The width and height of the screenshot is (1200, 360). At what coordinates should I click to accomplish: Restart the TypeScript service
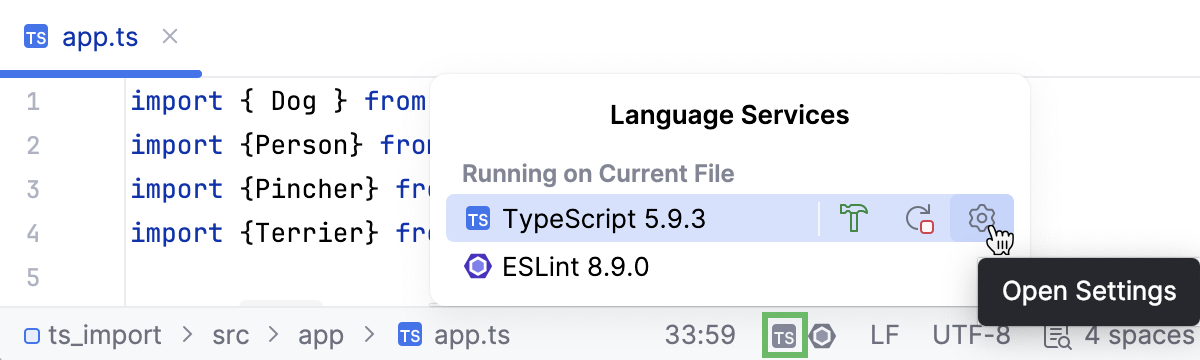(919, 218)
